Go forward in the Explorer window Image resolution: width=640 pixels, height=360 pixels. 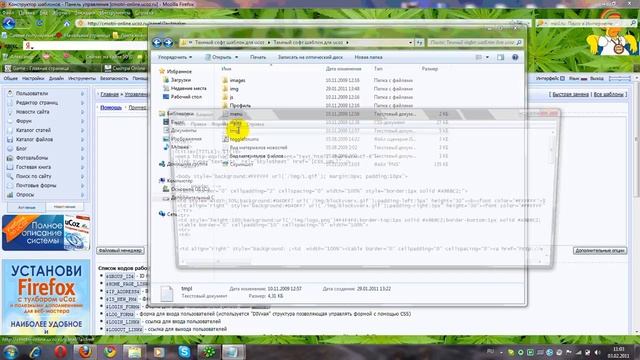click(168, 42)
